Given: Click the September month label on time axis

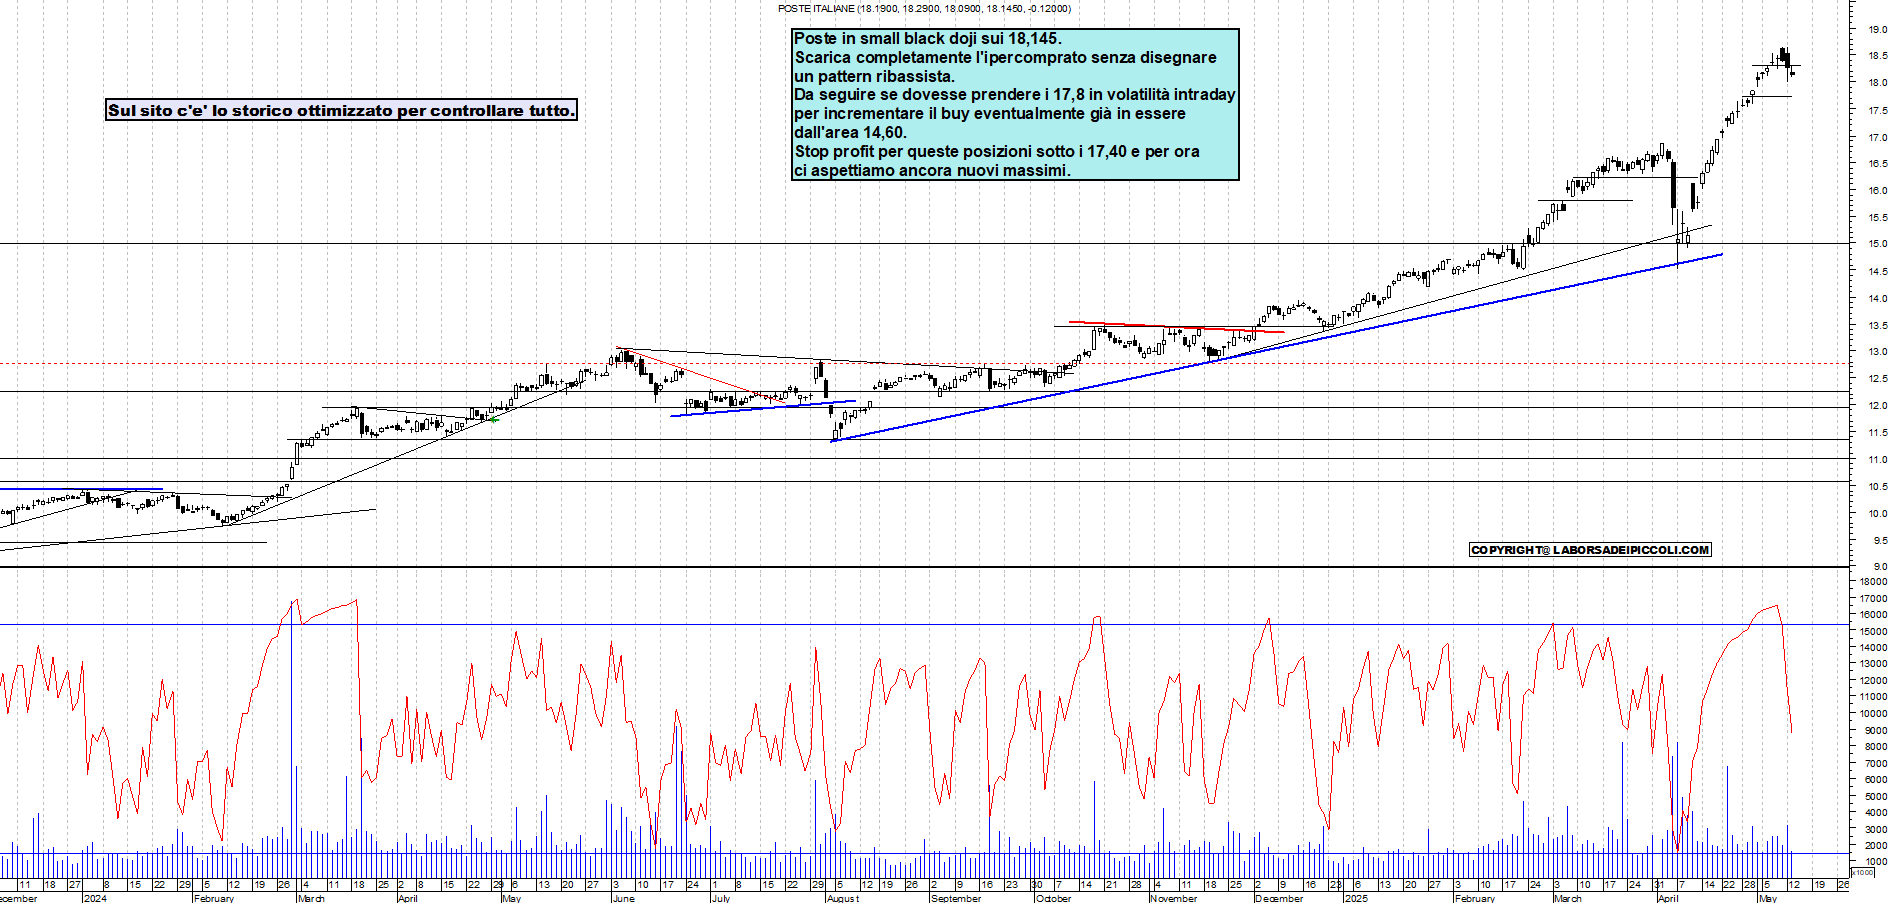Looking at the screenshot, I should click(x=956, y=898).
